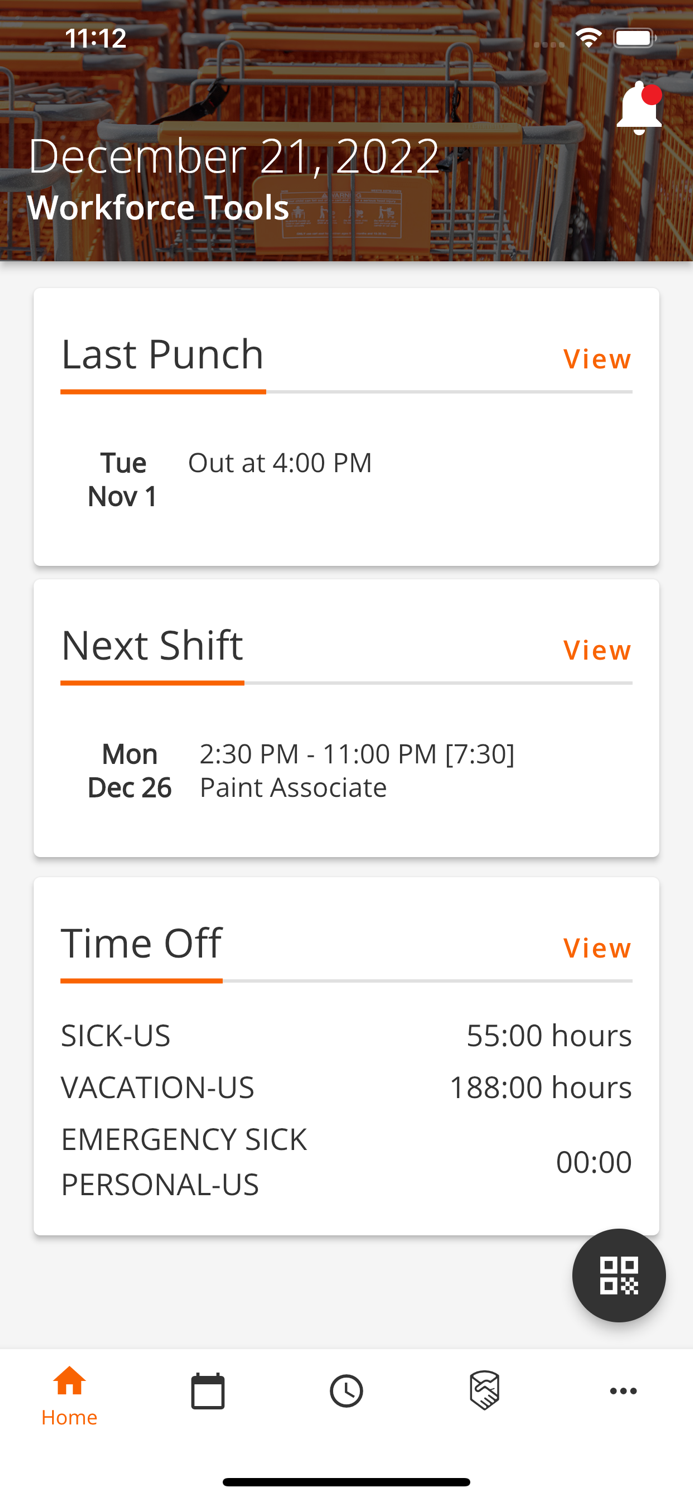Tap the Mon Dec 26 Paint Associate shift

(x=300, y=768)
